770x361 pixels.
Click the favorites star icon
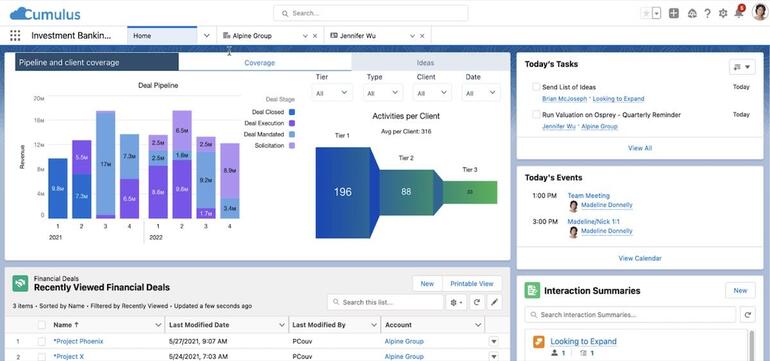coord(646,14)
